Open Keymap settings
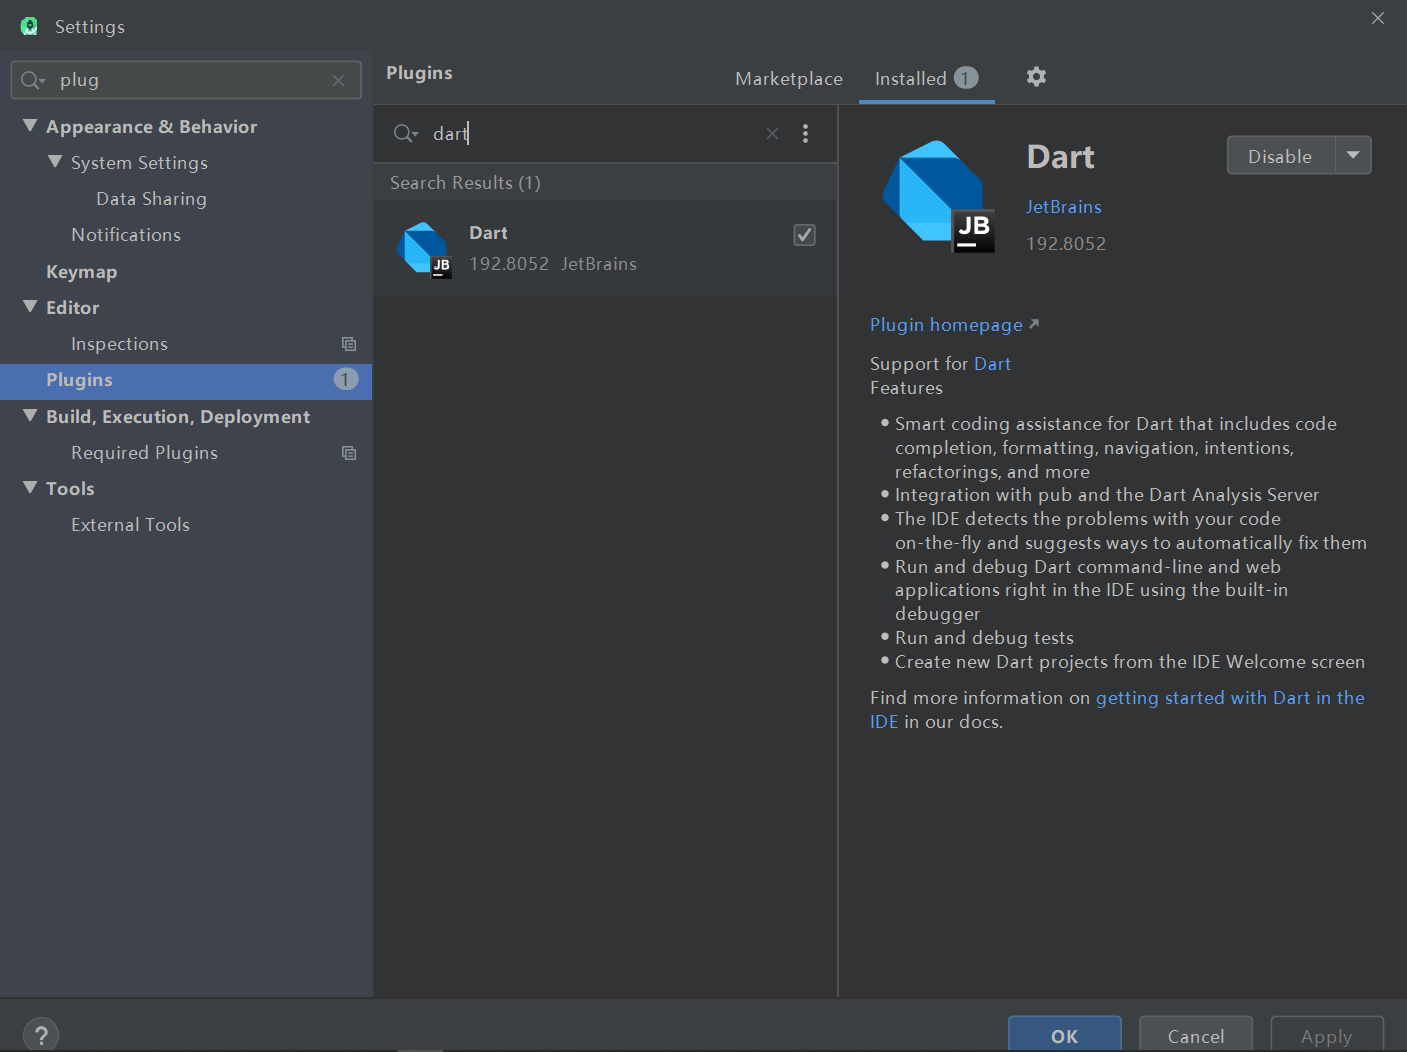This screenshot has width=1407, height=1052. pos(81,272)
